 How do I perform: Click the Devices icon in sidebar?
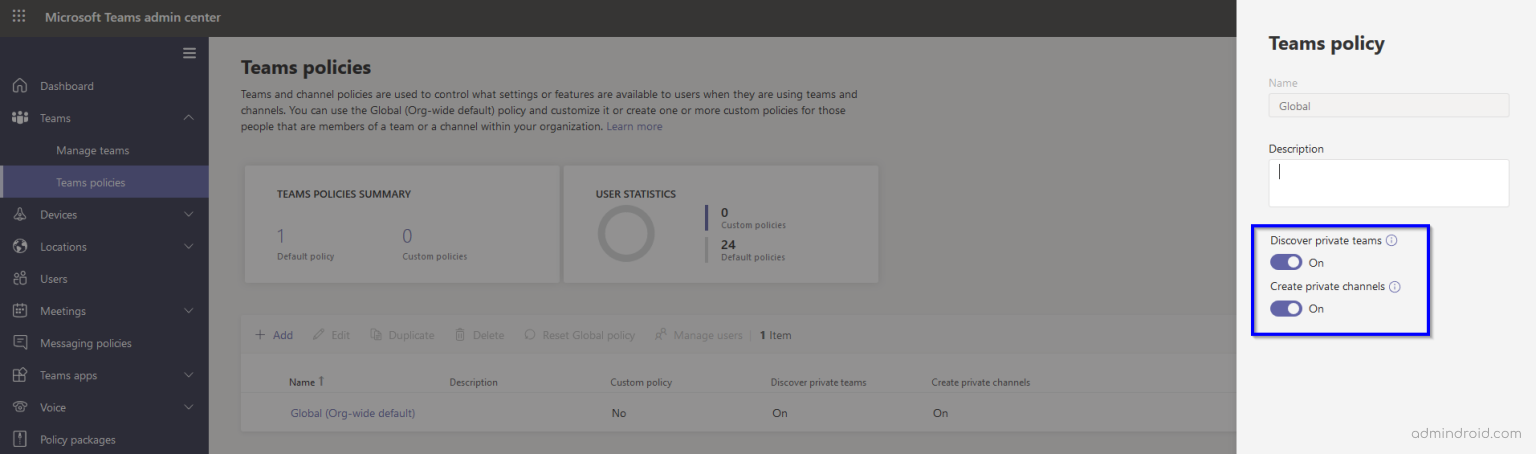20,214
